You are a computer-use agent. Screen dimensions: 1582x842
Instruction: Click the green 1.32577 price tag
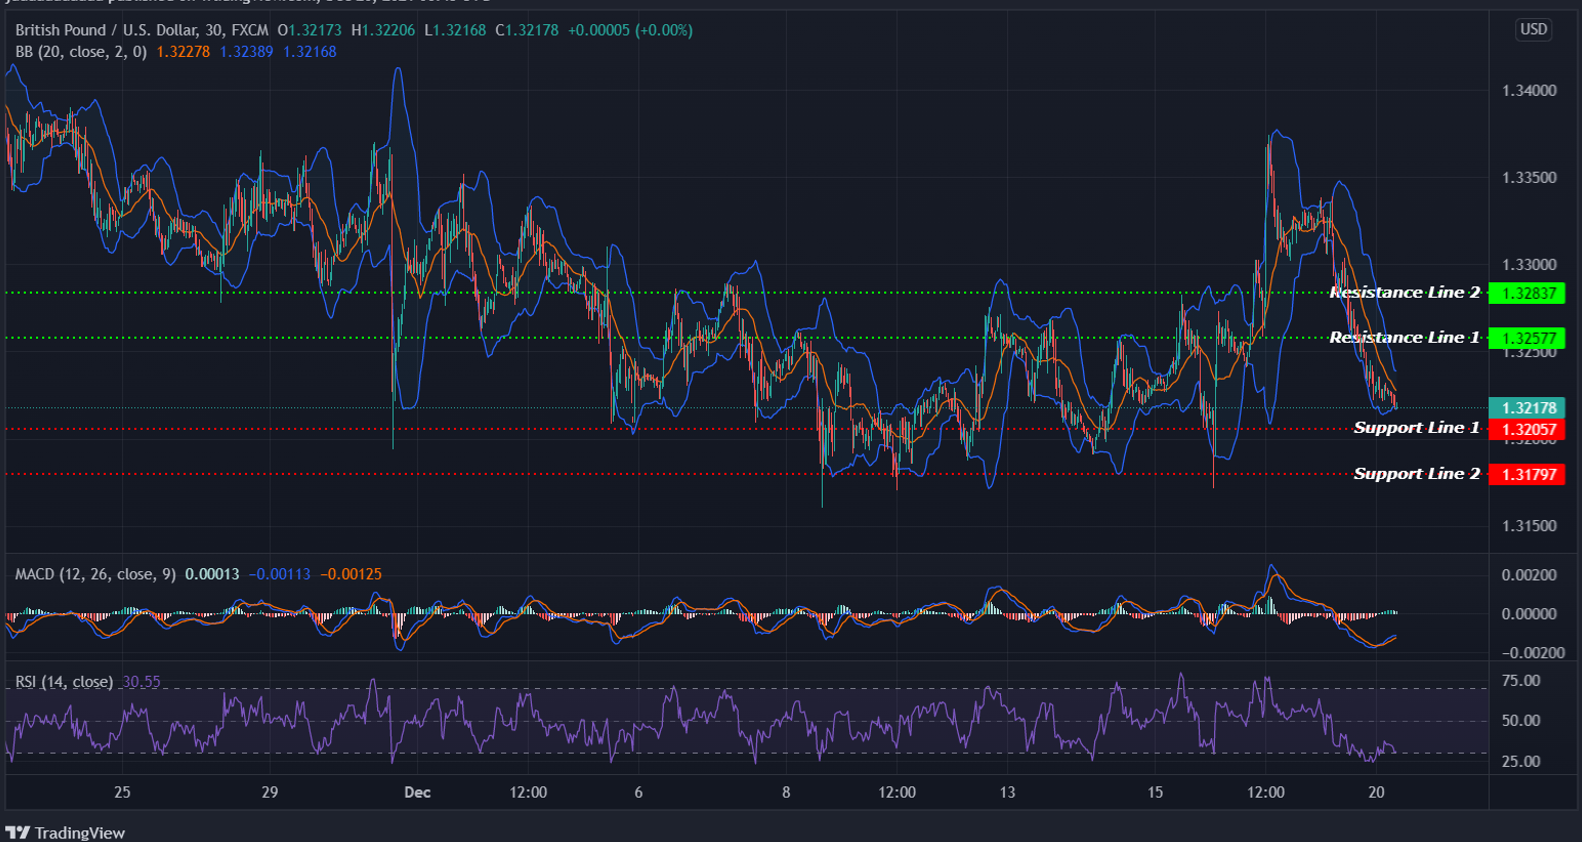click(x=1527, y=338)
